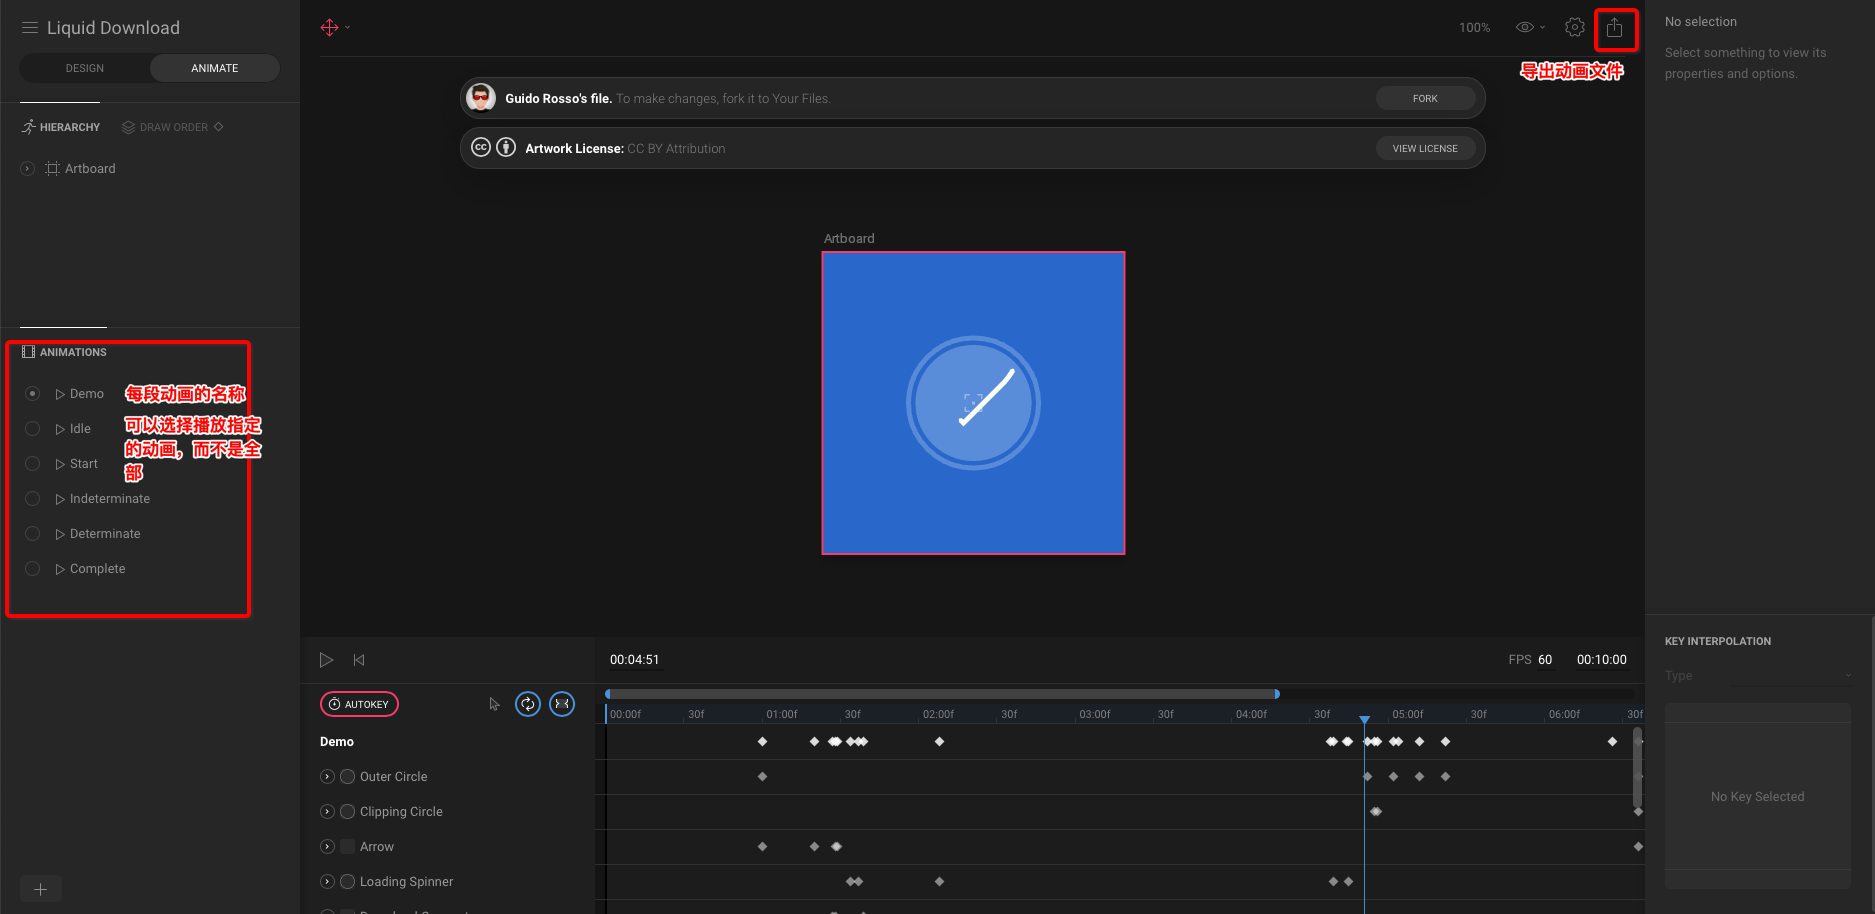Viewport: 1875px width, 914px height.
Task: Open the eye visibility options dropdown
Action: (1529, 28)
